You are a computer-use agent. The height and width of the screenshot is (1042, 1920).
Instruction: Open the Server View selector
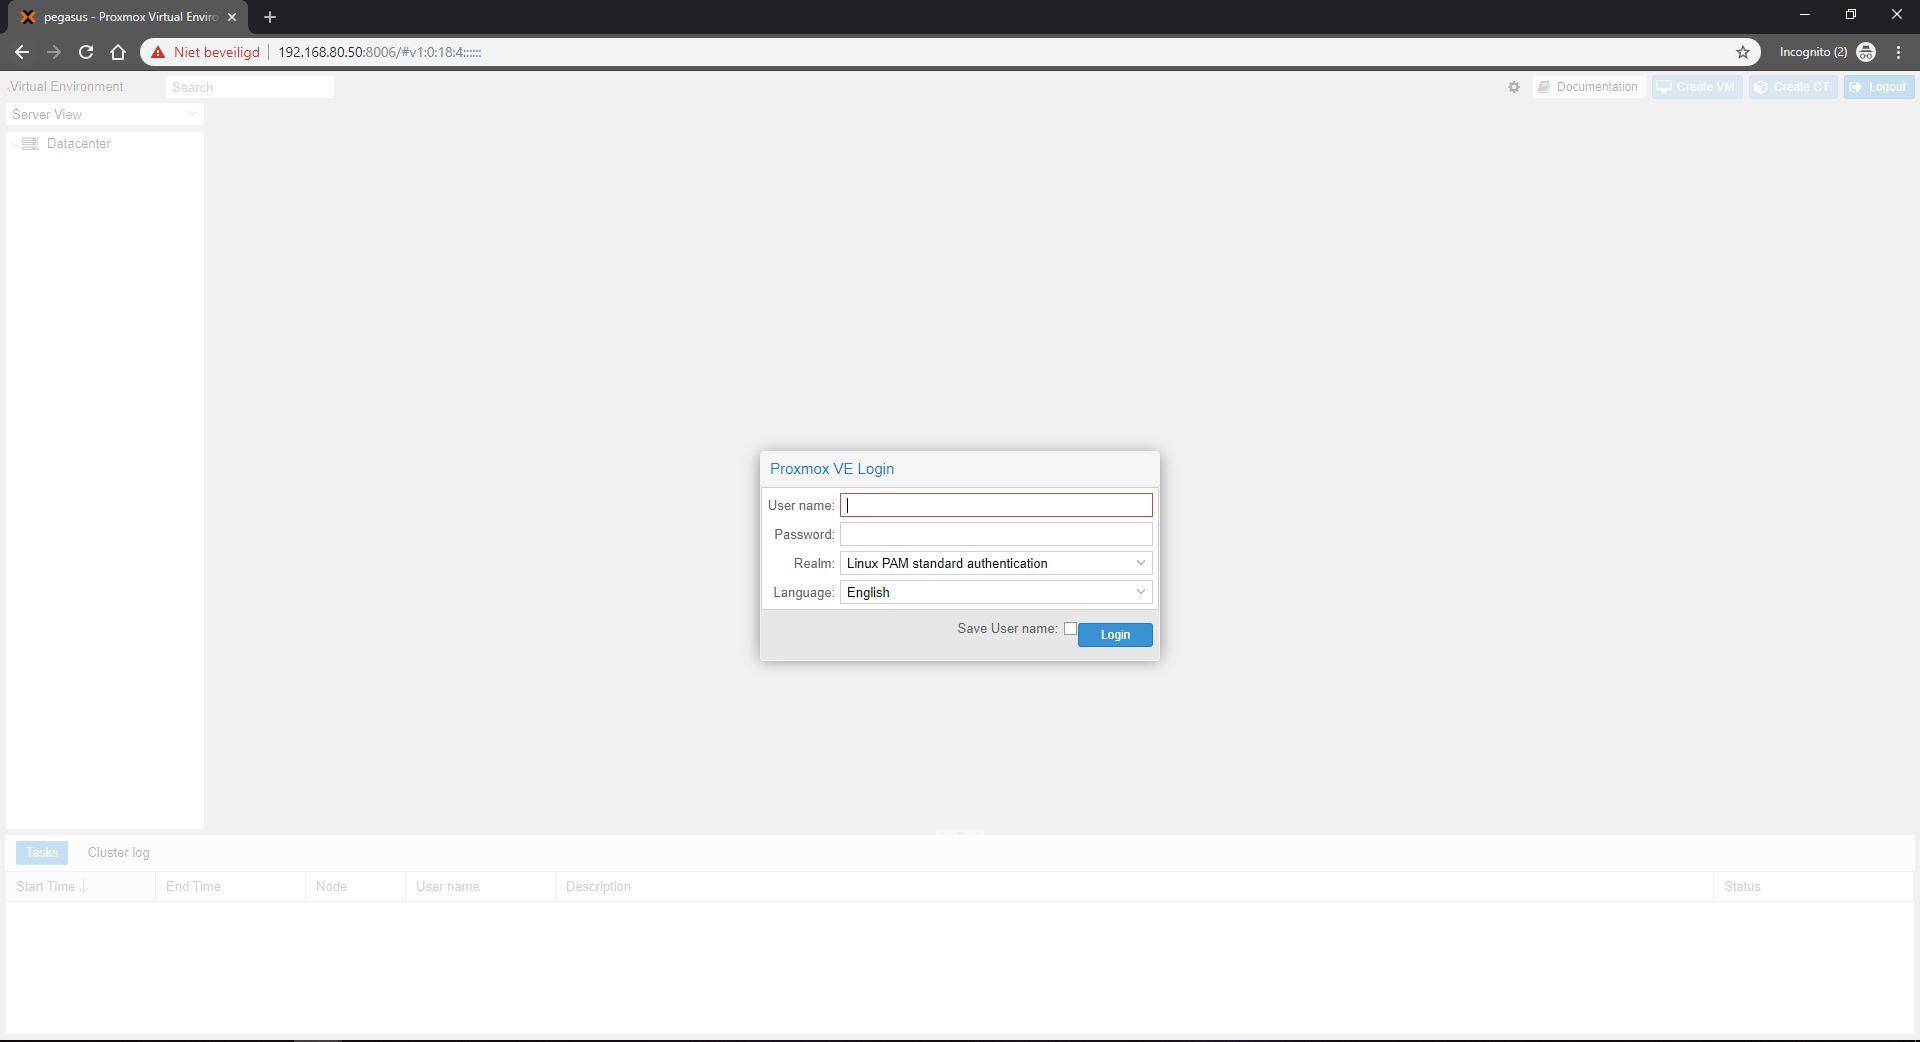pyautogui.click(x=104, y=115)
